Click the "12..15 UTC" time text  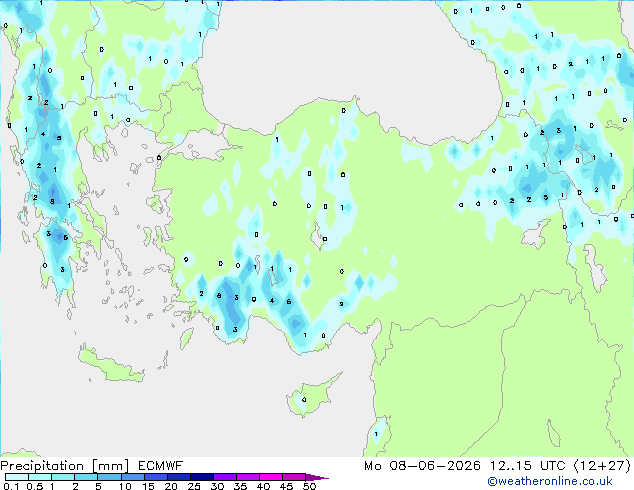[527, 466]
